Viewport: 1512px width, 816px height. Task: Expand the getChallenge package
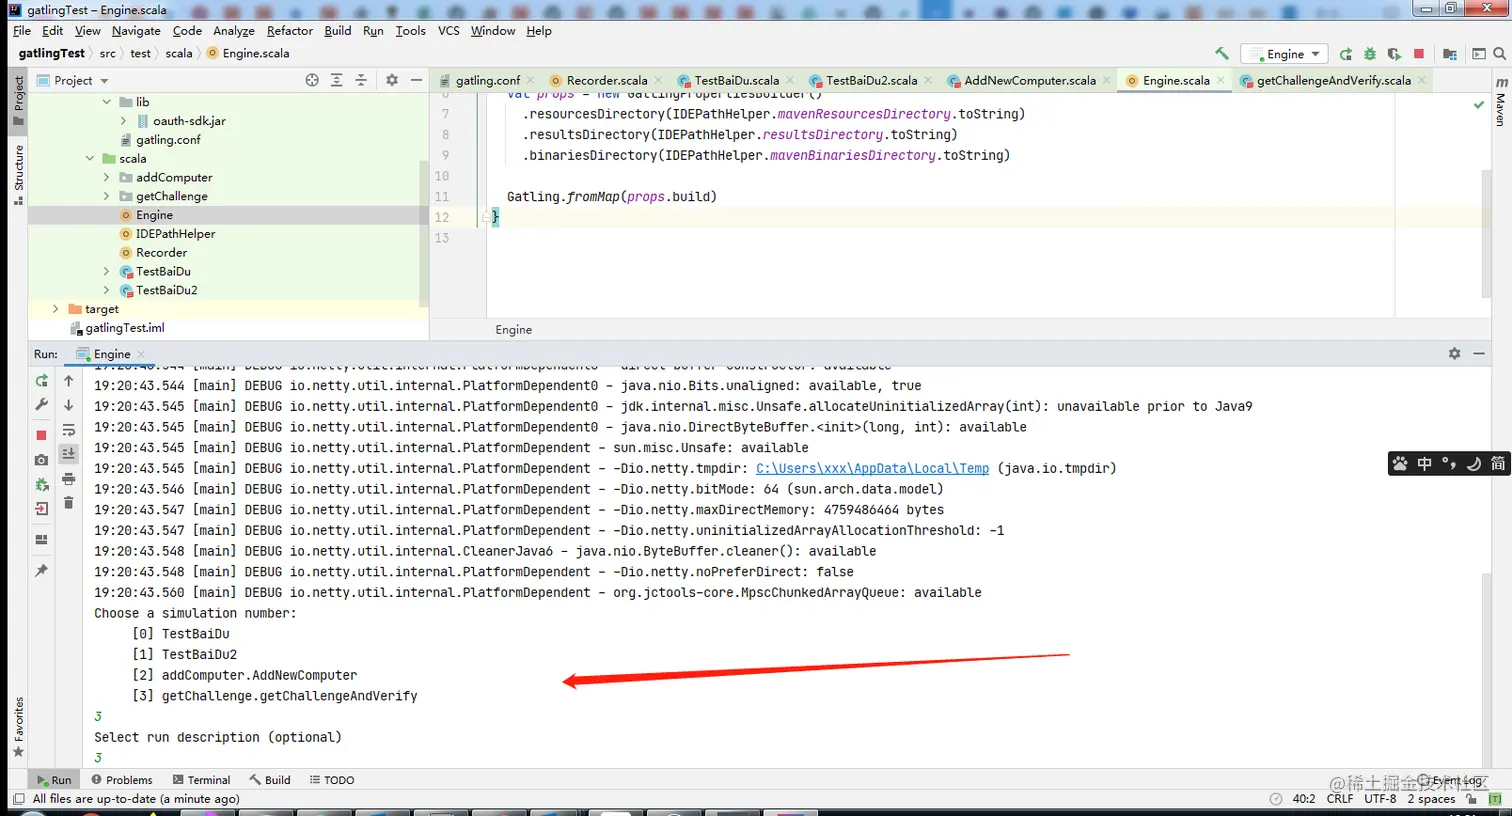coord(107,197)
